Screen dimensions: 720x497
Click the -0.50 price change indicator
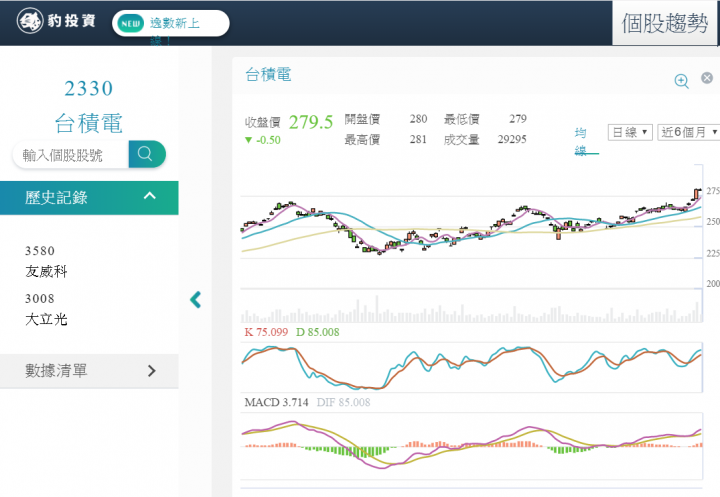click(x=263, y=140)
